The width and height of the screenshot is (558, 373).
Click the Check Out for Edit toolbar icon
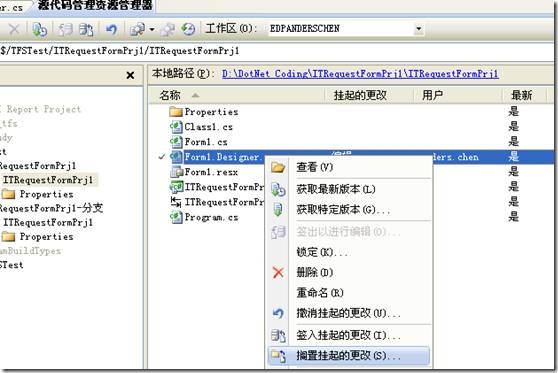coord(65,29)
